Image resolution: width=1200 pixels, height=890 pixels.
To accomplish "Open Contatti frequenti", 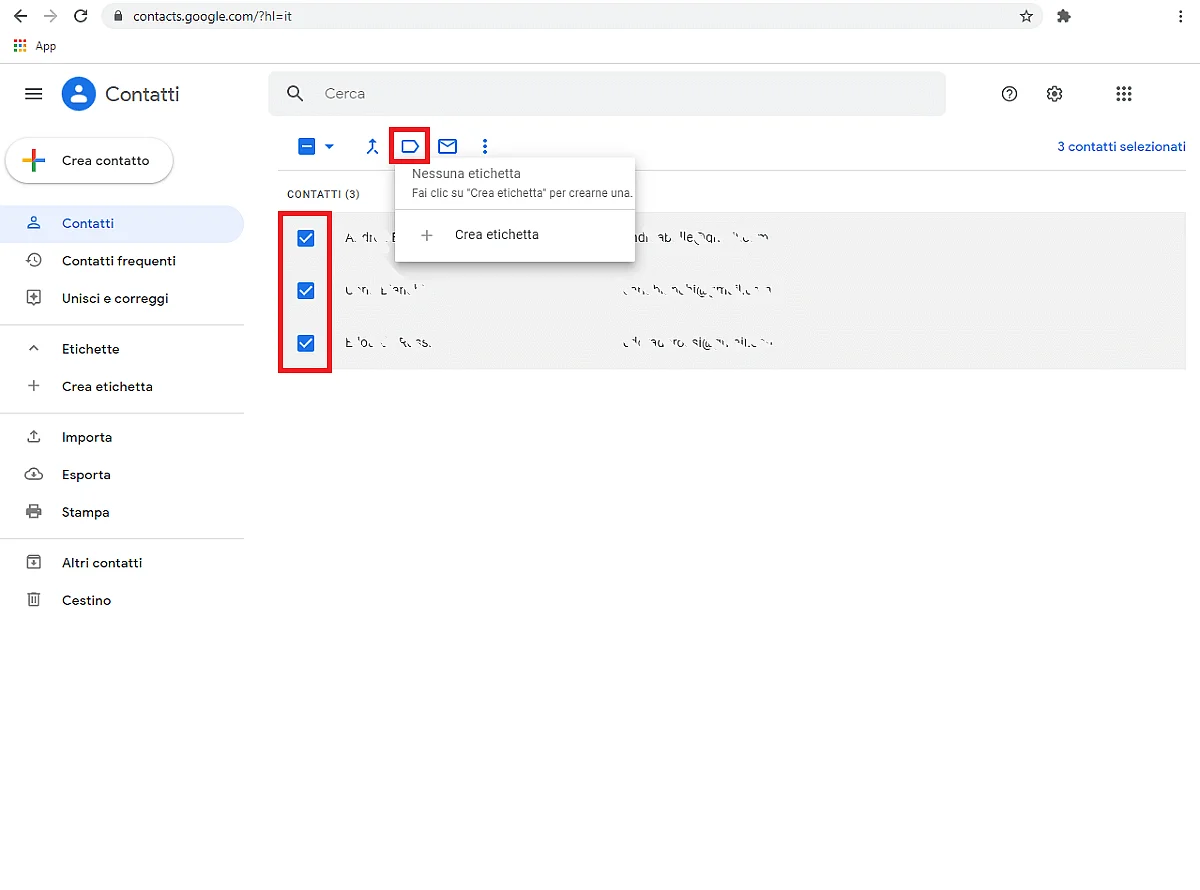I will tap(122, 261).
